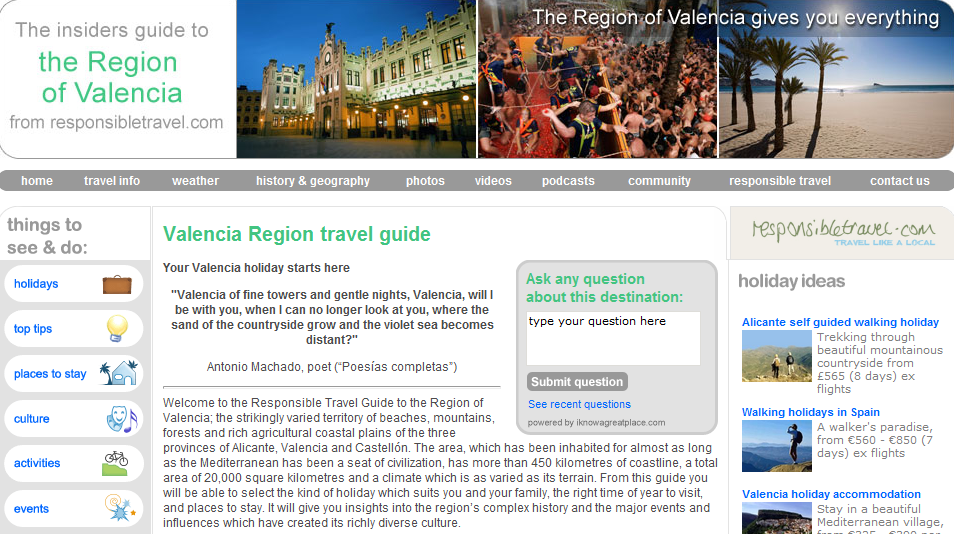Click the fireworks icon beside events

[x=120, y=508]
